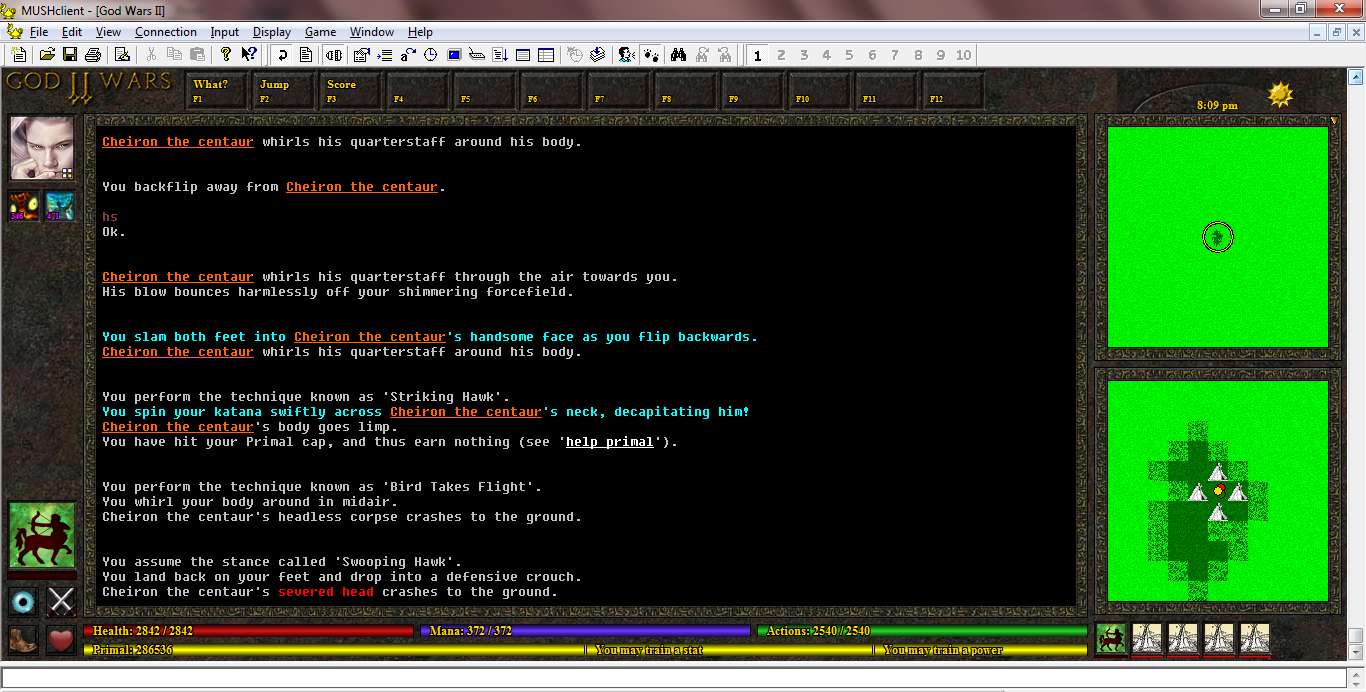
Task: Click the clock icon in the toolbar
Action: point(431,55)
